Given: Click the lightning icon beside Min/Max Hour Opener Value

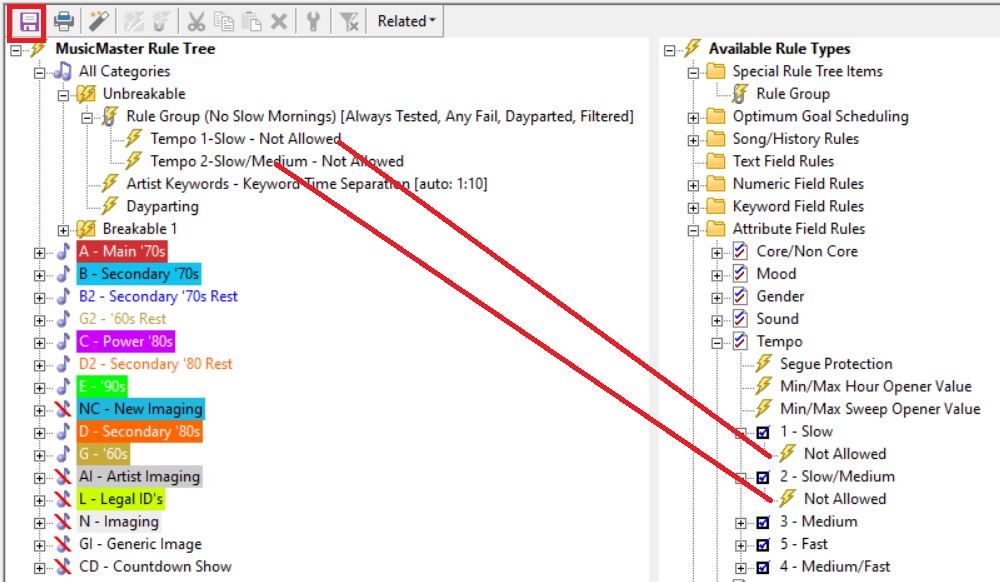Looking at the screenshot, I should [763, 386].
